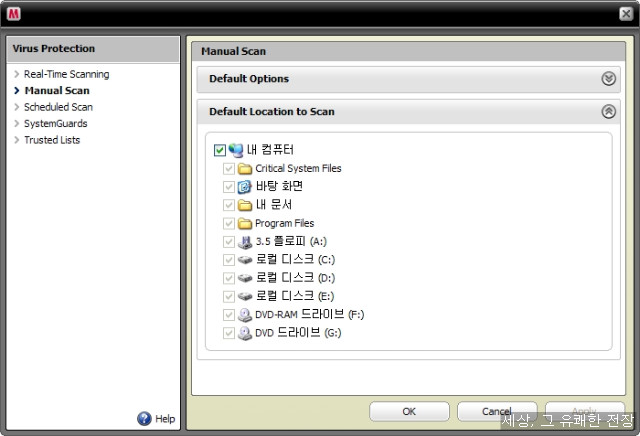
Task: Toggle the 로컬 디스크 (C:) checkbox
Action: pos(229,260)
